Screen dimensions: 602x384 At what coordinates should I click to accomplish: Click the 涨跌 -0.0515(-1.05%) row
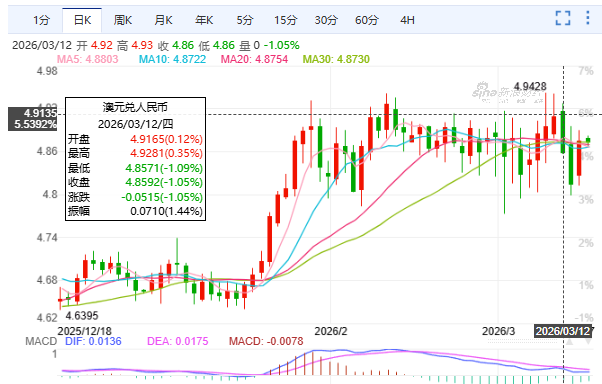pyautogui.click(x=135, y=197)
